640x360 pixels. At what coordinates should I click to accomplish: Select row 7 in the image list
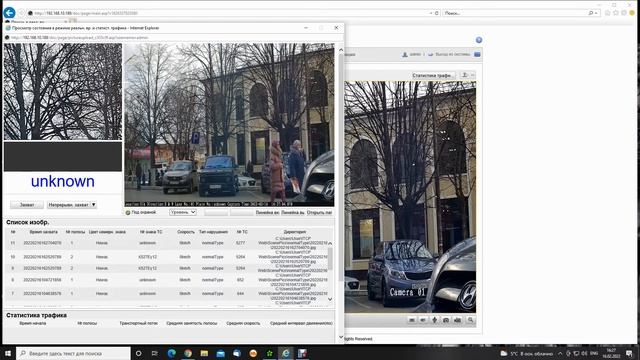pyautogui.click(x=168, y=293)
